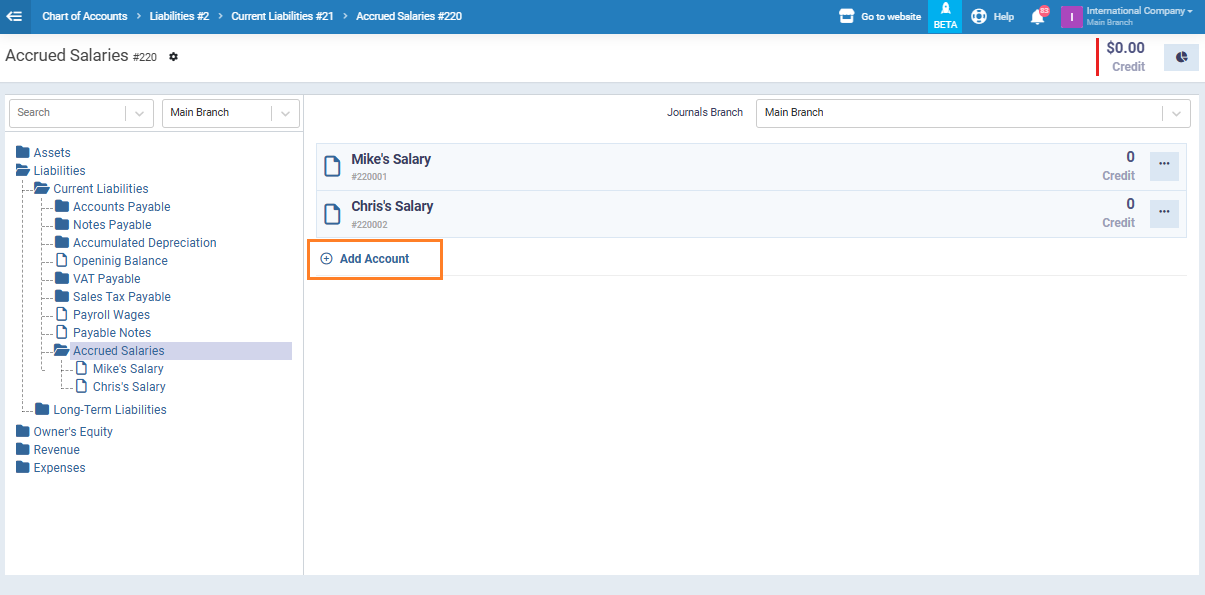Image resolution: width=1205 pixels, height=595 pixels.
Task: Click the back arrow menu icon
Action: [x=14, y=16]
